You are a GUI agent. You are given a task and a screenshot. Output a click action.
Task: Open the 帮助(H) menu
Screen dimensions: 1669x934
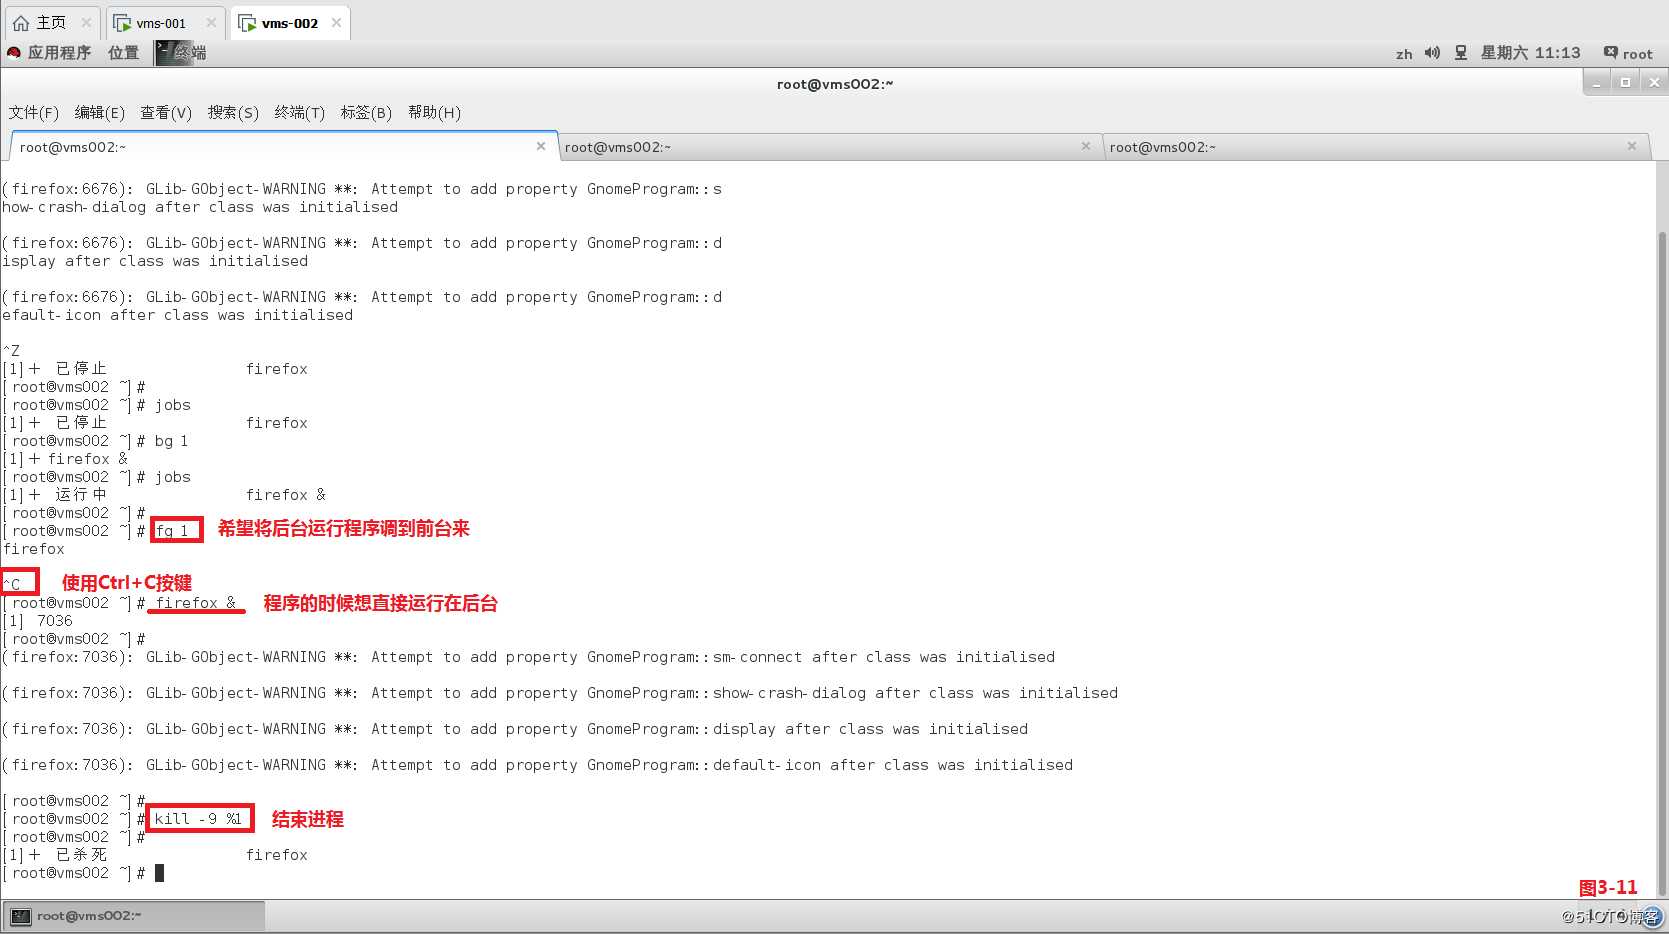click(434, 112)
